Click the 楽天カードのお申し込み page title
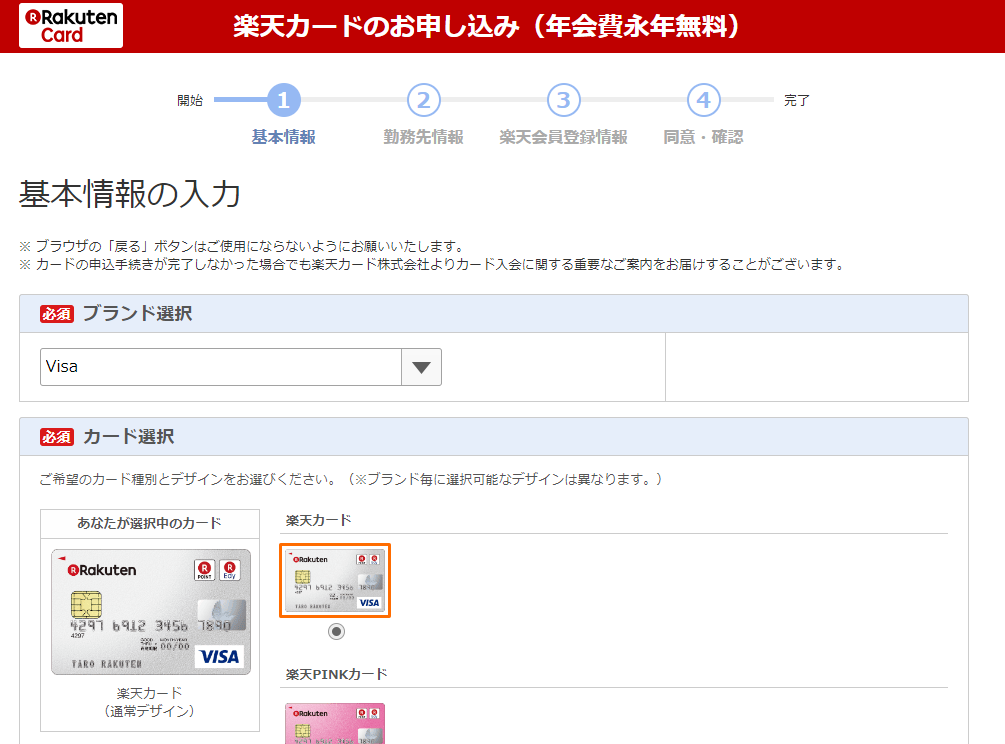Image resolution: width=1005 pixels, height=744 pixels. tap(487, 26)
